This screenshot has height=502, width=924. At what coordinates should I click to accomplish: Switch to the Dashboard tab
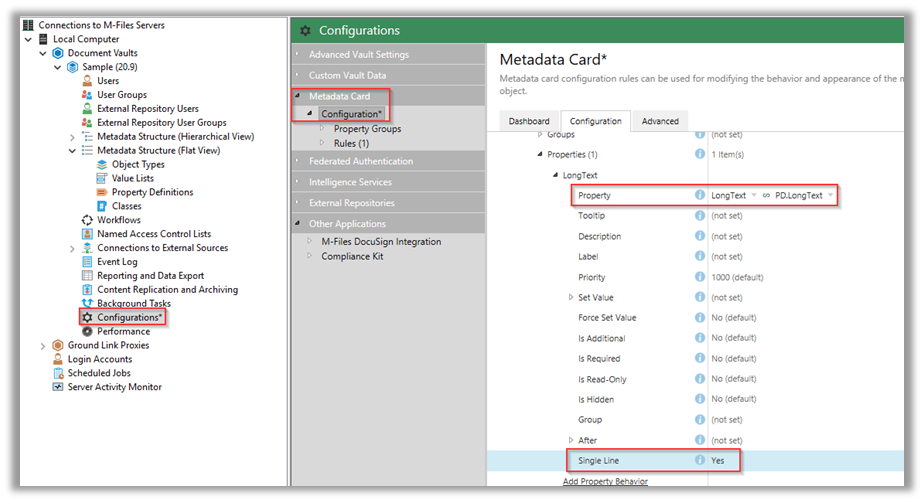[529, 121]
